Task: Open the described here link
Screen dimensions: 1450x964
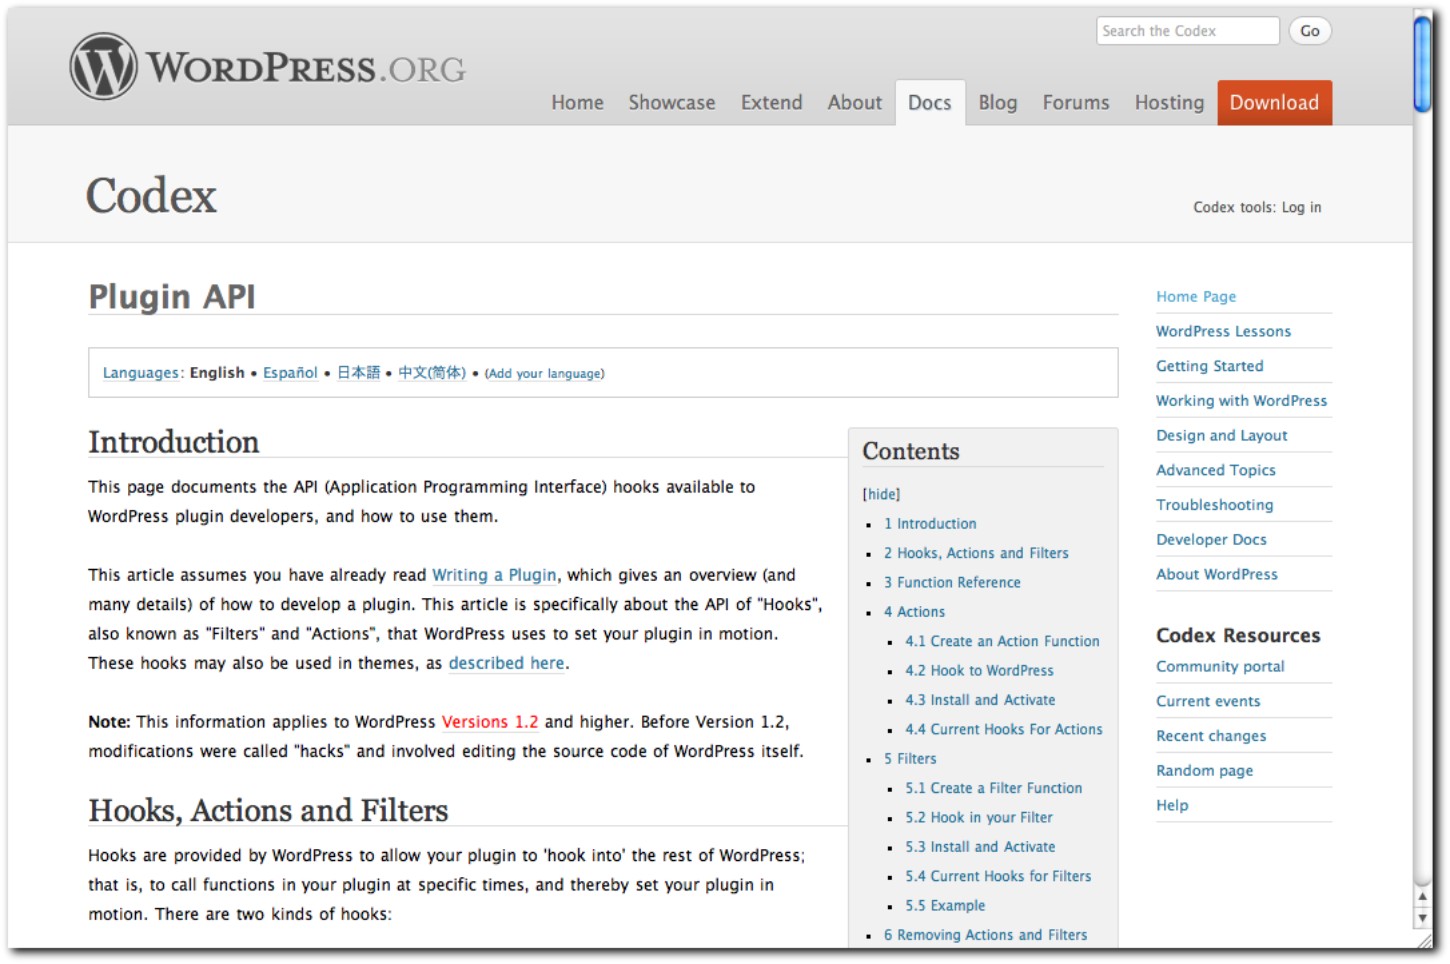Action: click(x=506, y=663)
